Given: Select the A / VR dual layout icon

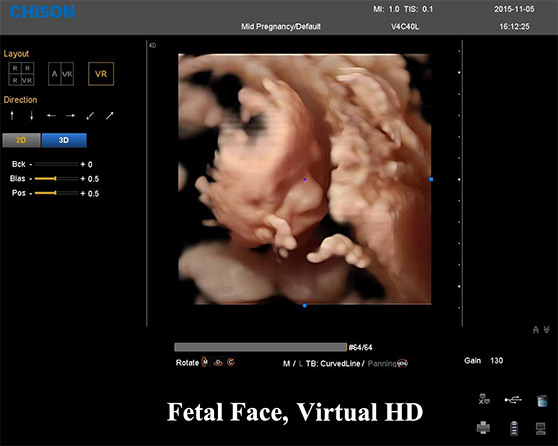Looking at the screenshot, I should [x=61, y=74].
